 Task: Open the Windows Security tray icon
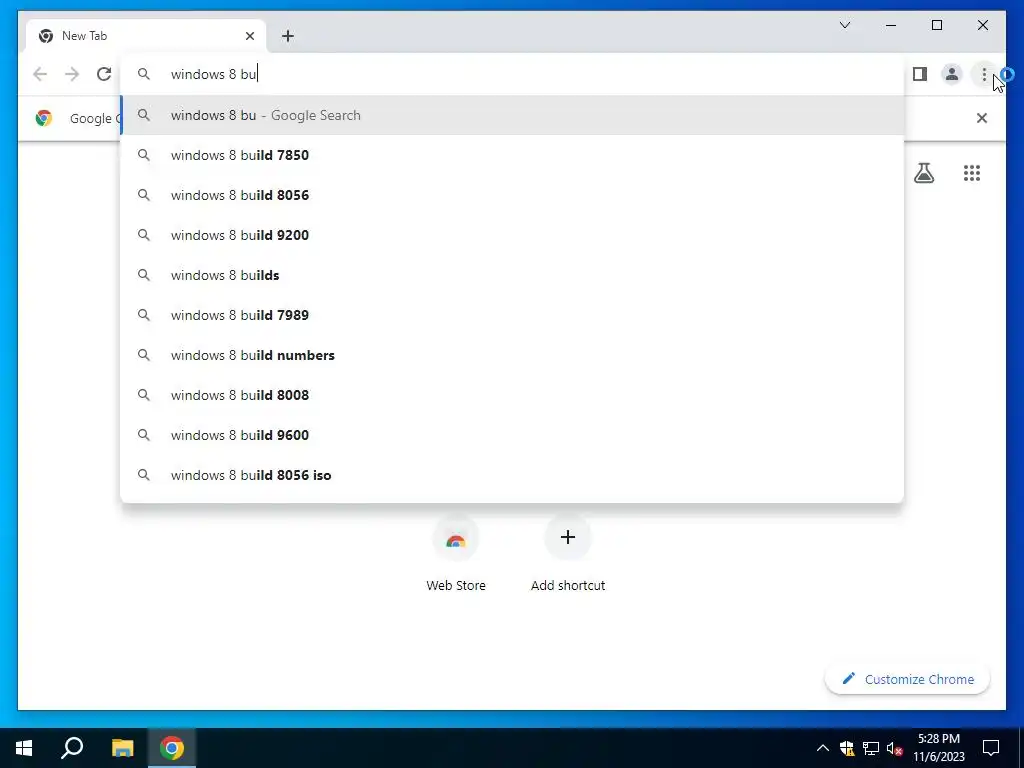(847, 748)
